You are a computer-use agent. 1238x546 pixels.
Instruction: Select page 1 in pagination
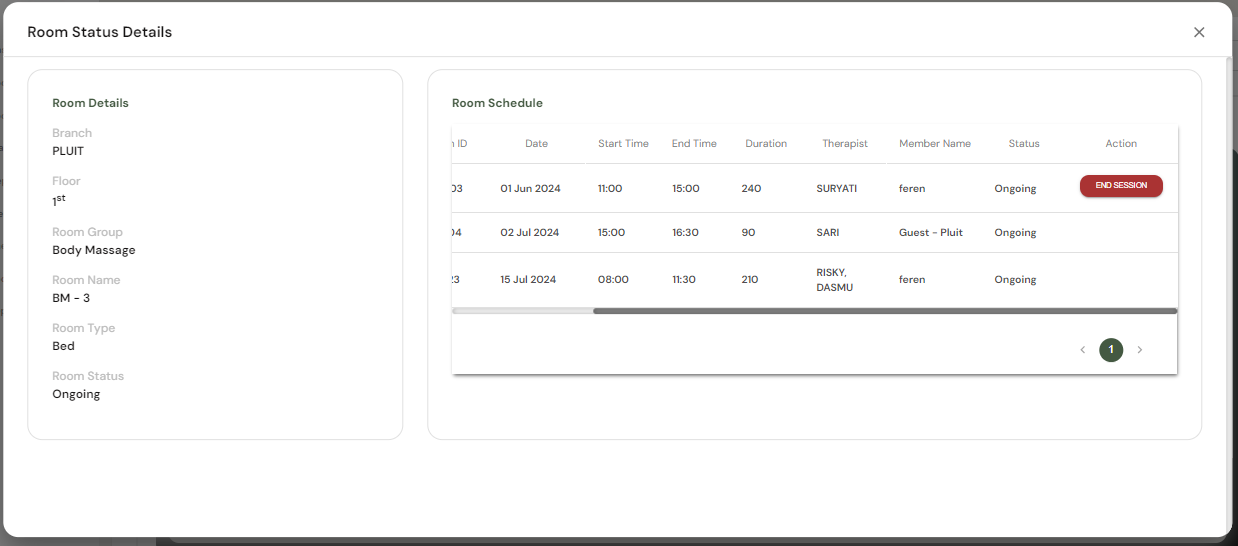(1111, 350)
